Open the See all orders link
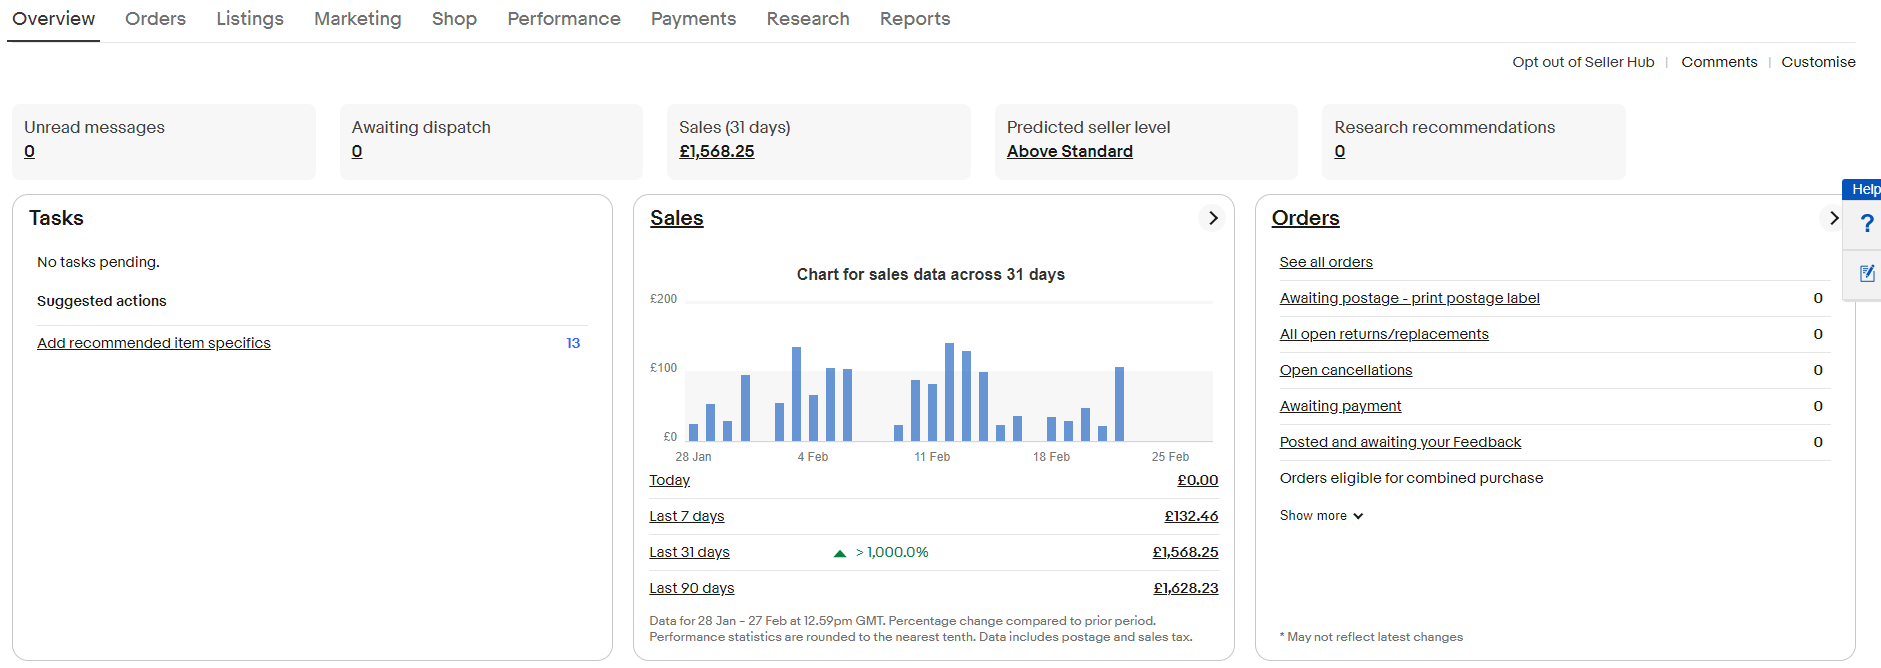This screenshot has width=1881, height=668. coord(1325,262)
